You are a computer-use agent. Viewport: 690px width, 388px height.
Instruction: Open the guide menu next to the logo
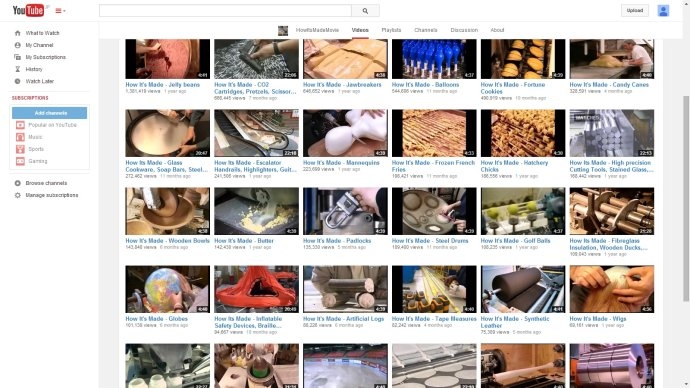coord(60,11)
